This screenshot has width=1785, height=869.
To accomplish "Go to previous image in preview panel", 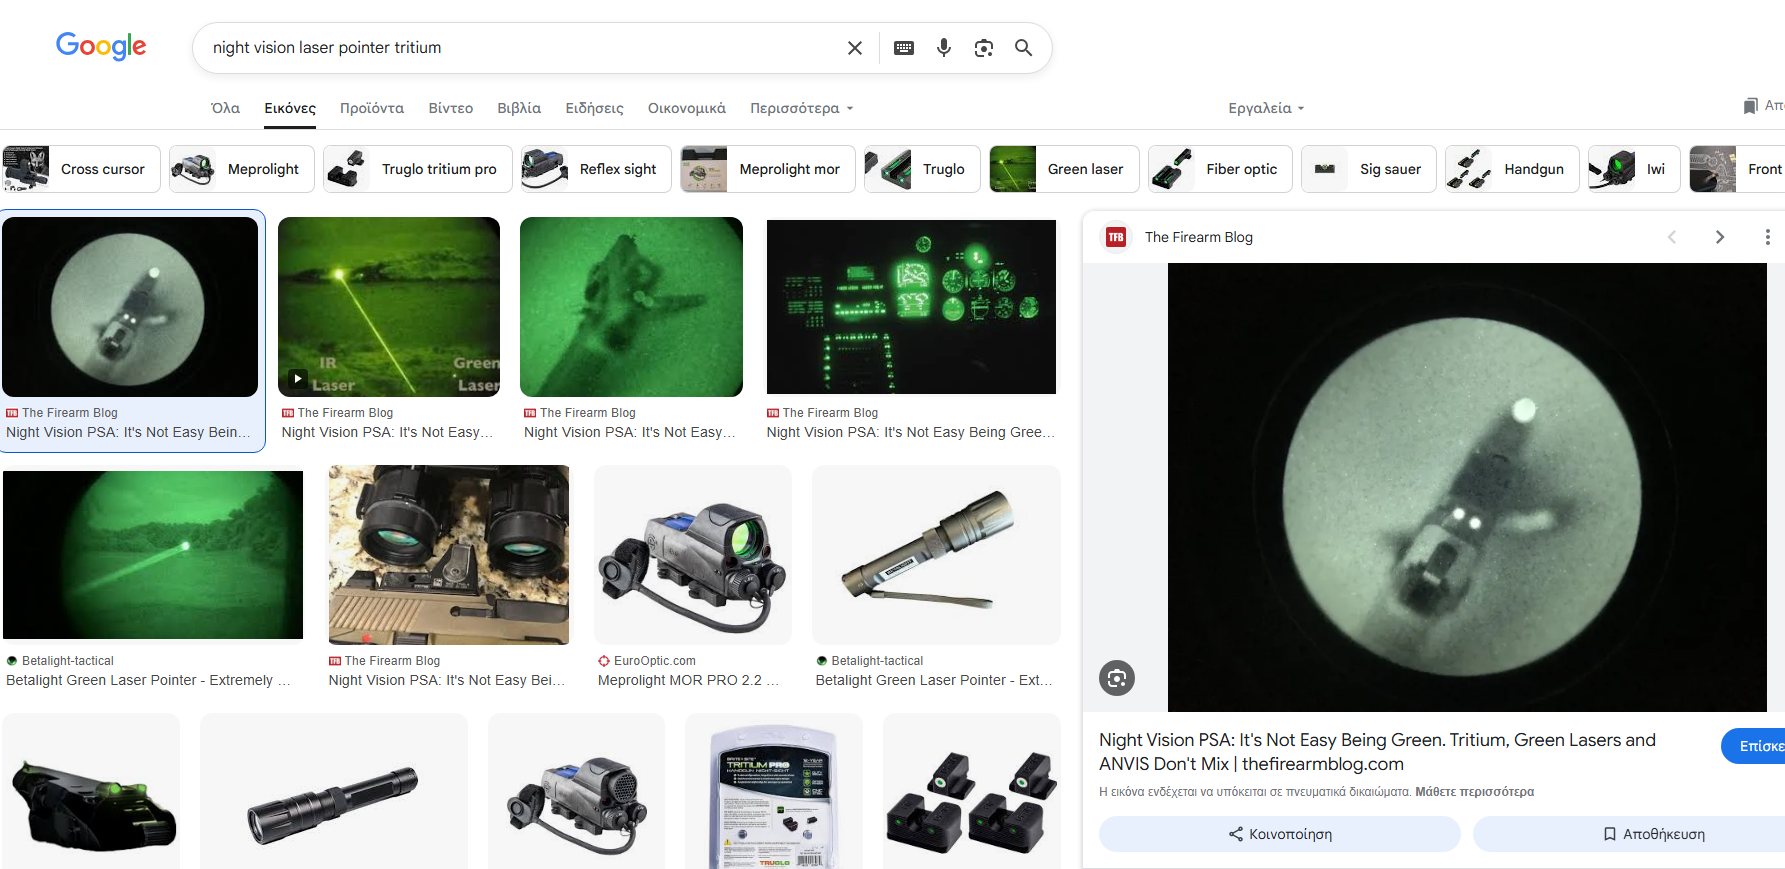I will pyautogui.click(x=1672, y=237).
